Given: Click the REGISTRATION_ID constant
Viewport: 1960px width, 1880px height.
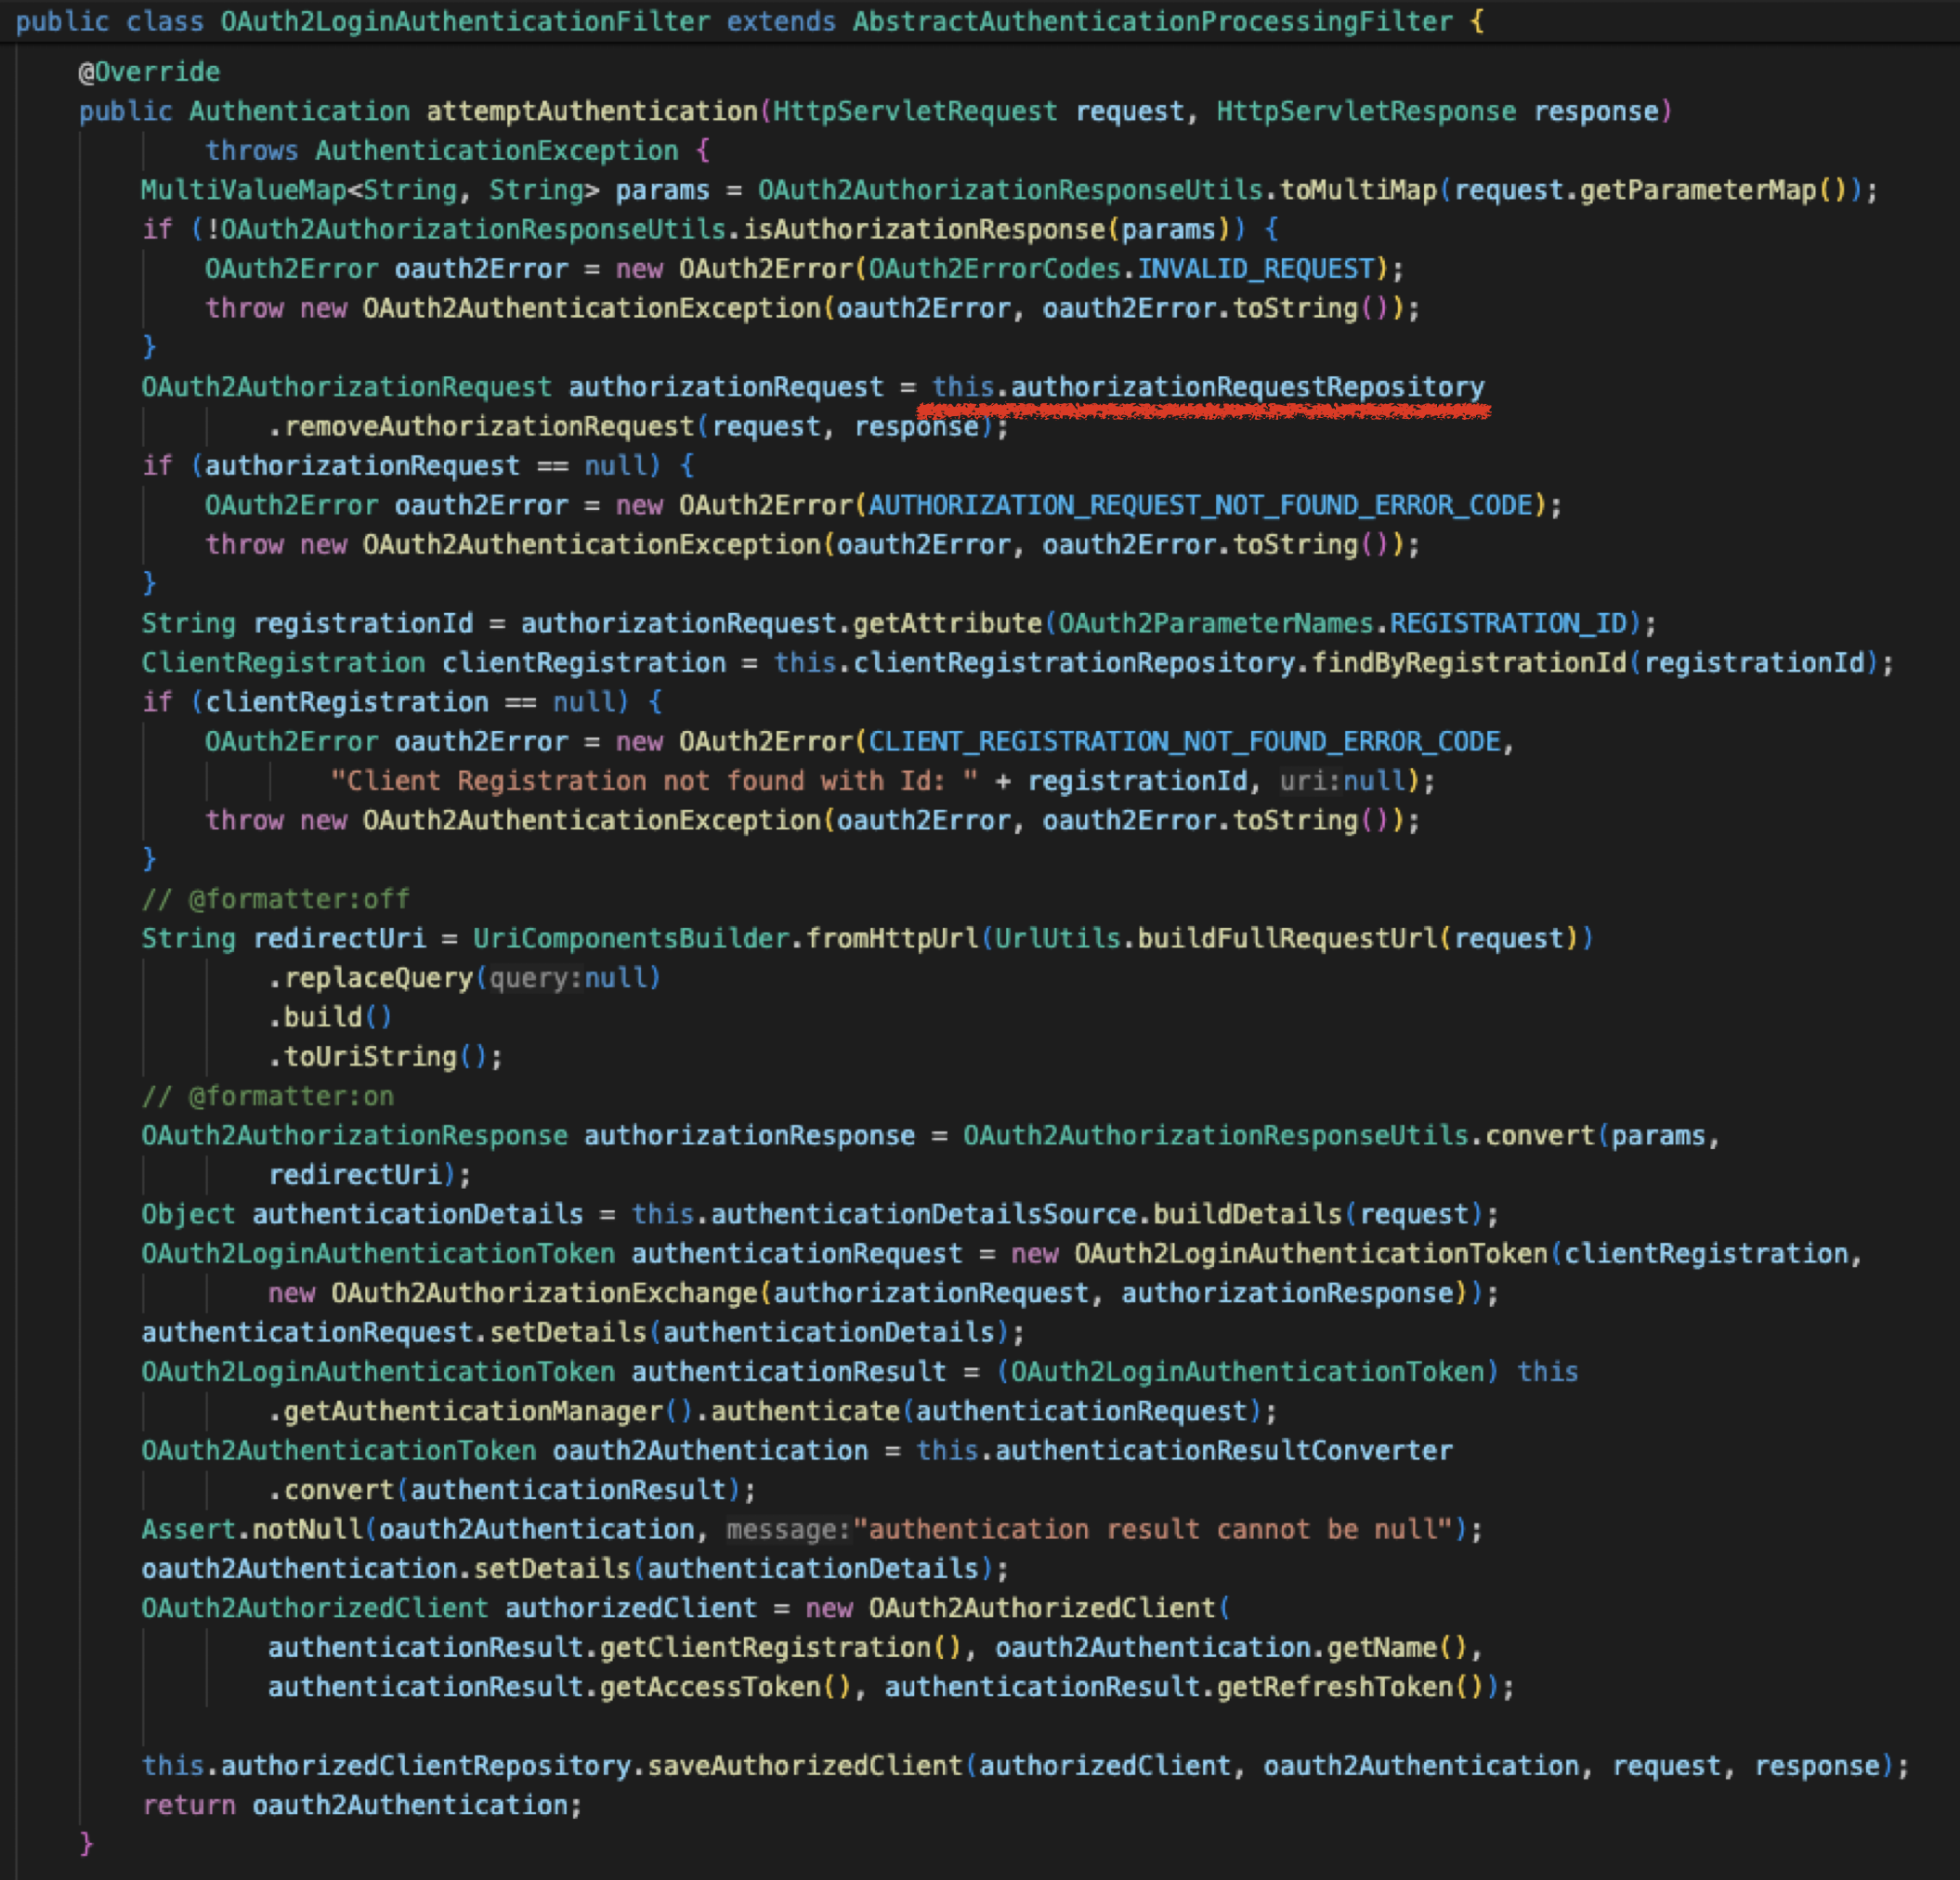Looking at the screenshot, I should click(1508, 624).
